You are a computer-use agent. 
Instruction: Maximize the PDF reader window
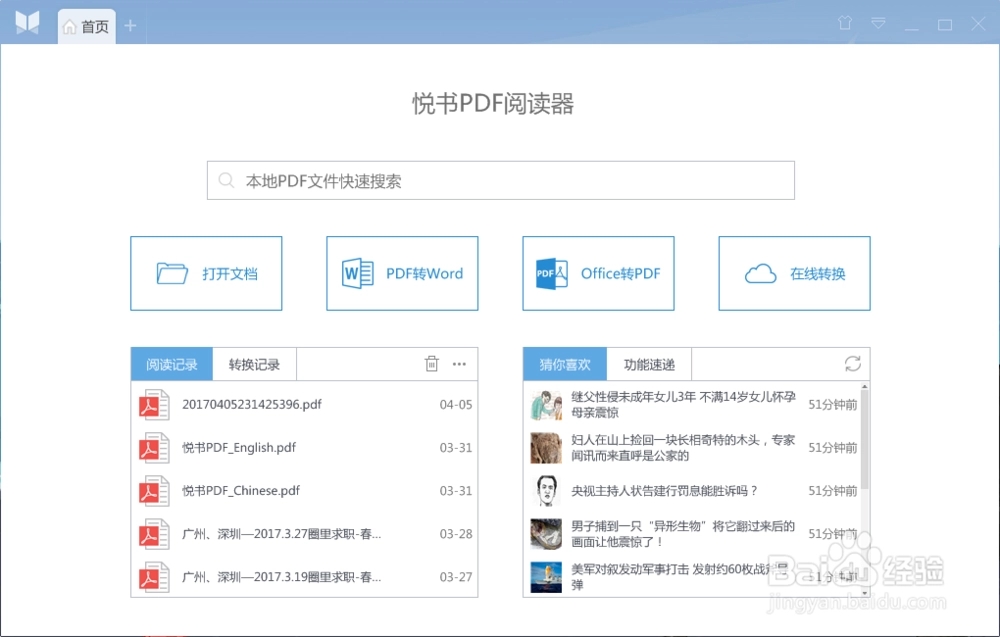click(x=945, y=25)
